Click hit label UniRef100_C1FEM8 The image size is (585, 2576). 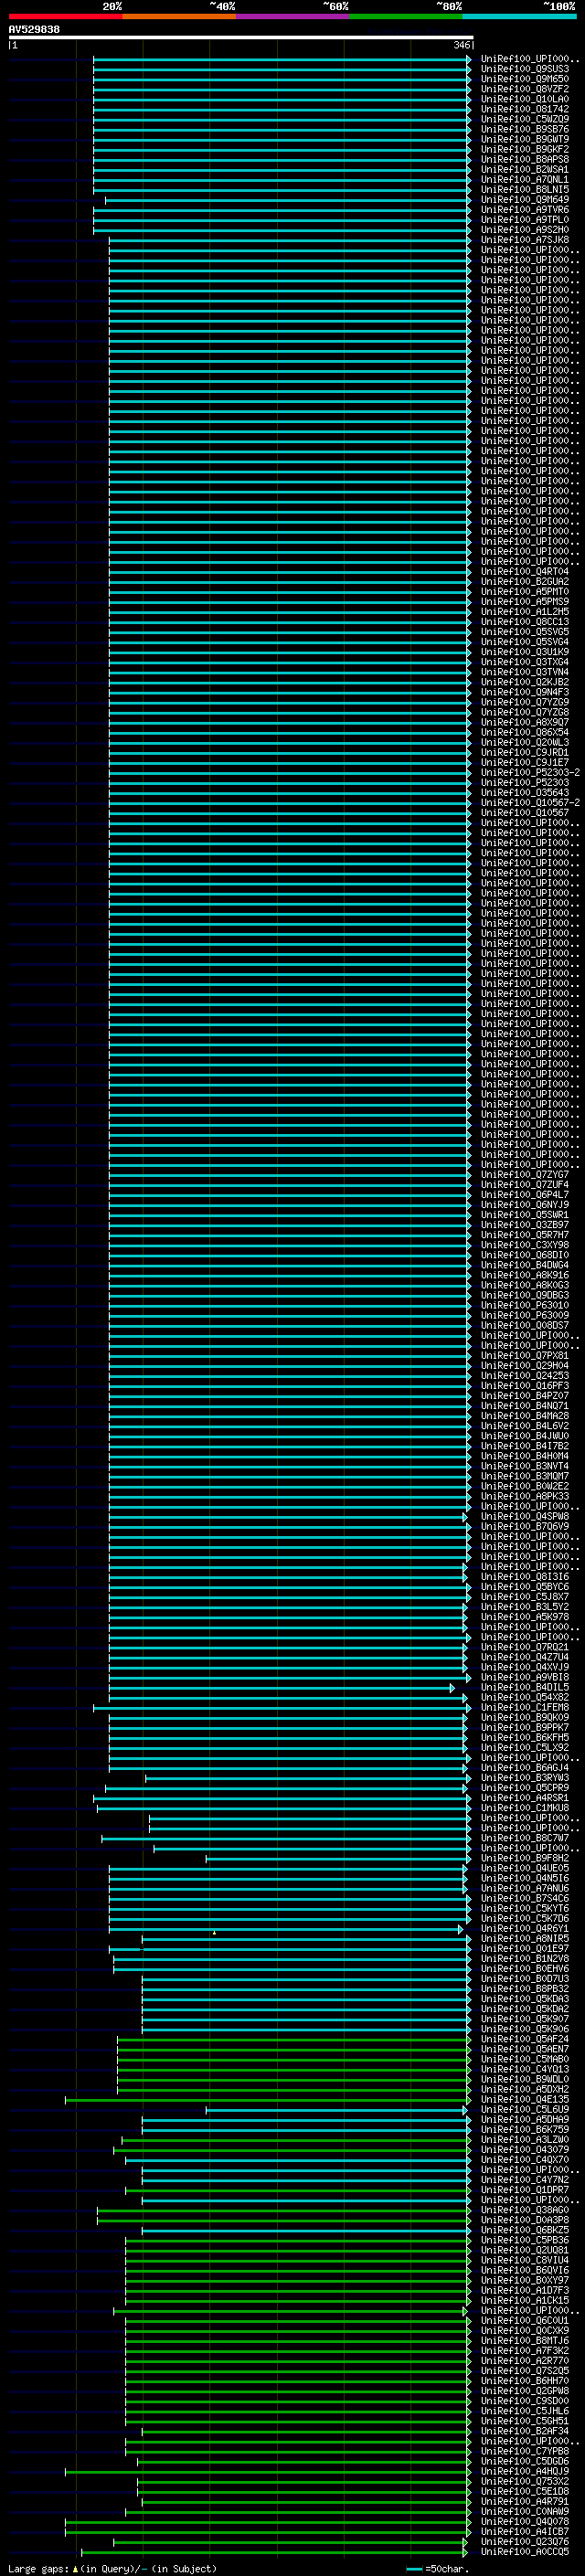525,1708
